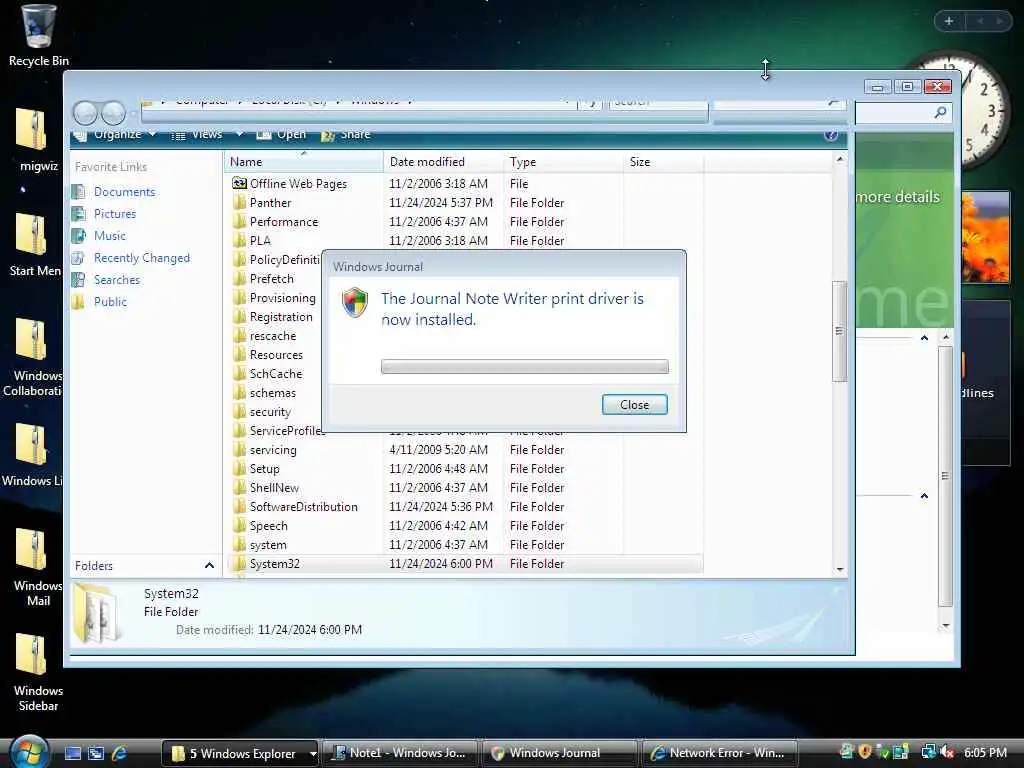Image resolution: width=1024 pixels, height=768 pixels.
Task: Open Public in Favorite Links
Action: pyautogui.click(x=110, y=302)
